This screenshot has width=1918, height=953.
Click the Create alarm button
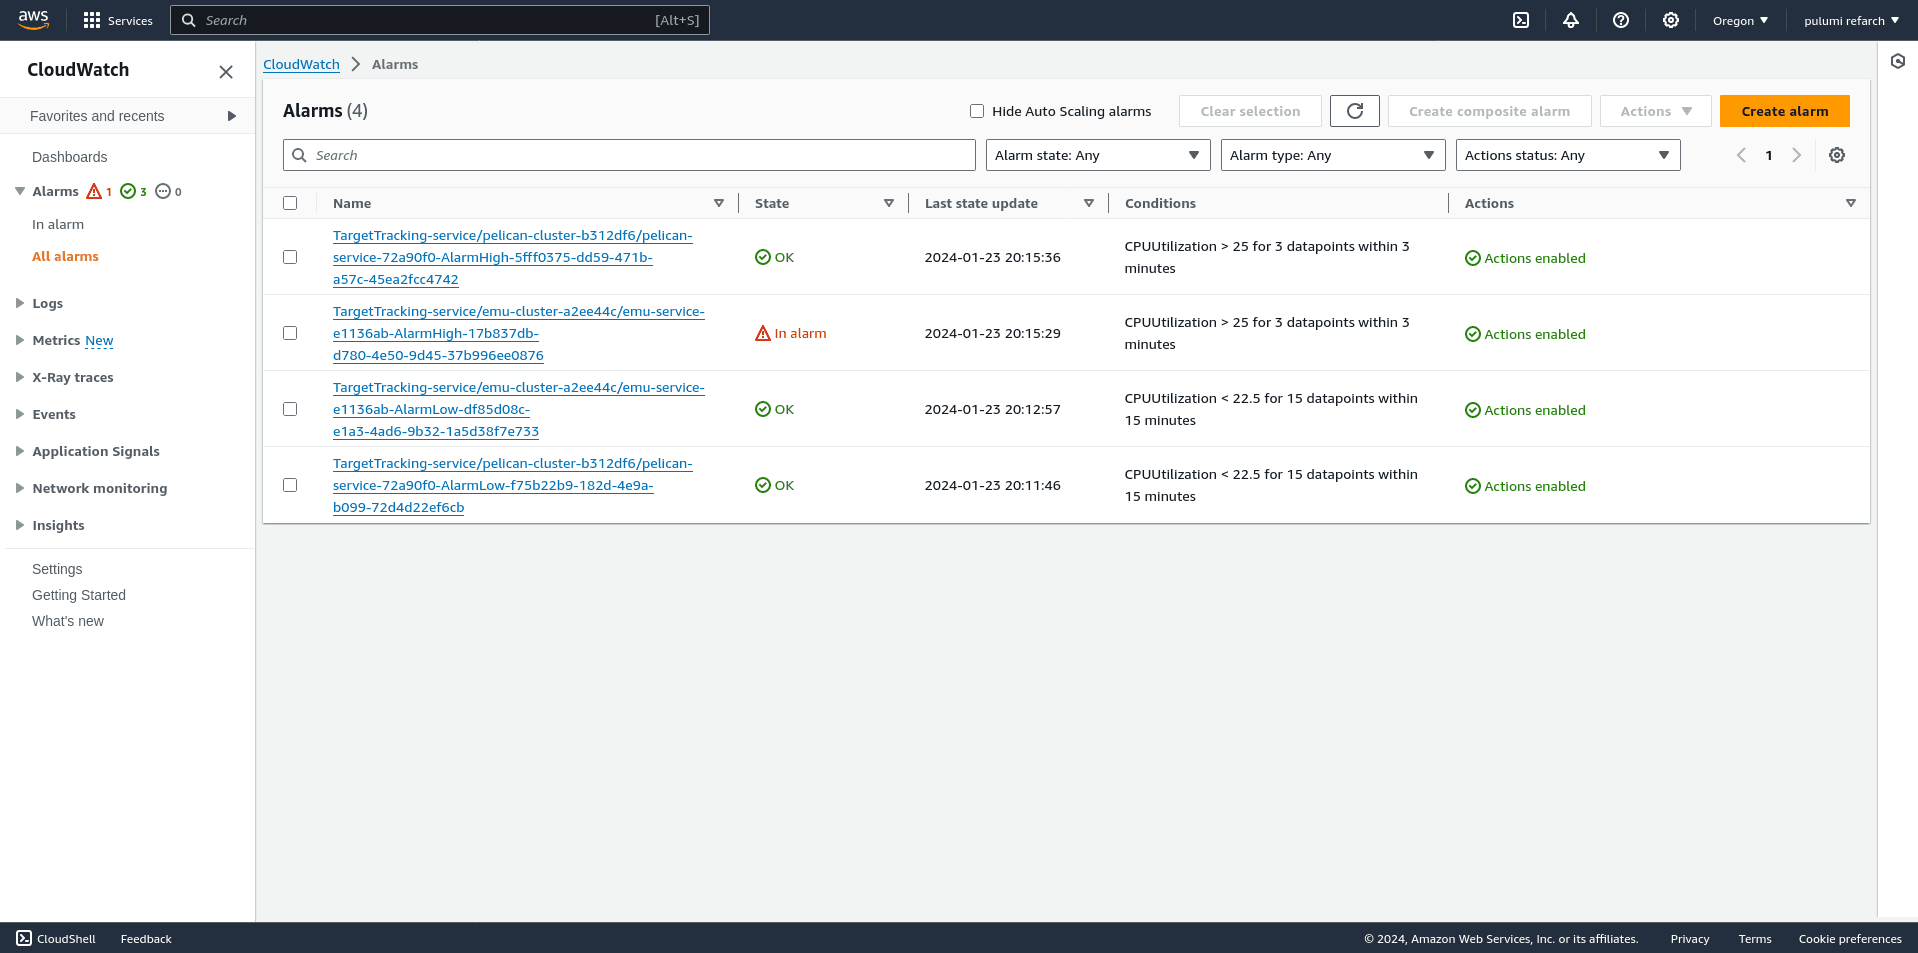click(1784, 111)
